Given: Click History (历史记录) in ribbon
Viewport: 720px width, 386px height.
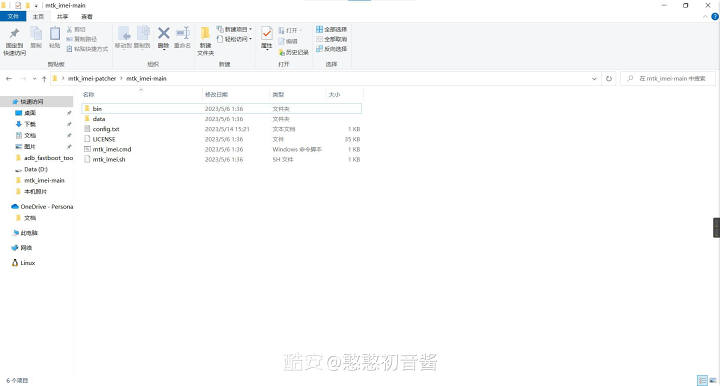Looking at the screenshot, I should 293,52.
